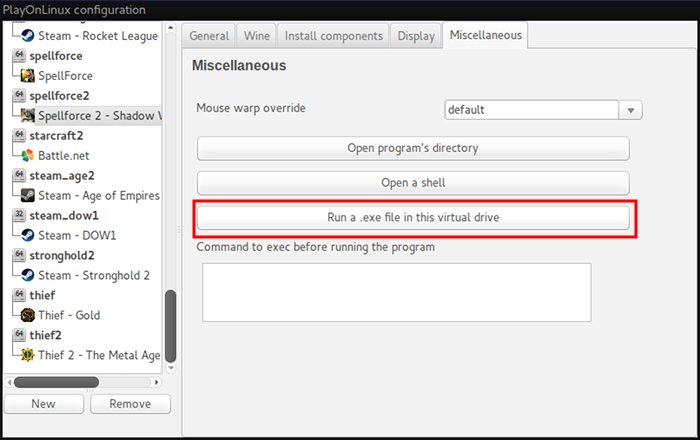Select the stronghold2 virtual drive

(62, 255)
